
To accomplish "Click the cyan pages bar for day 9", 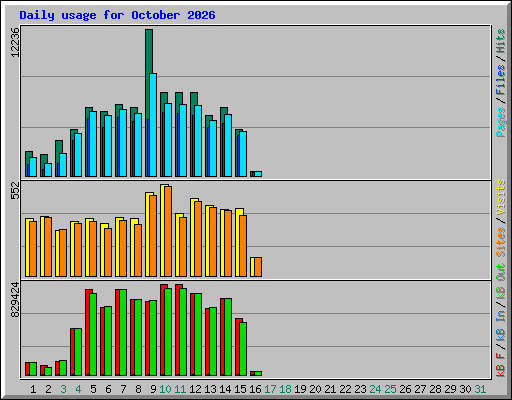I will (153, 125).
